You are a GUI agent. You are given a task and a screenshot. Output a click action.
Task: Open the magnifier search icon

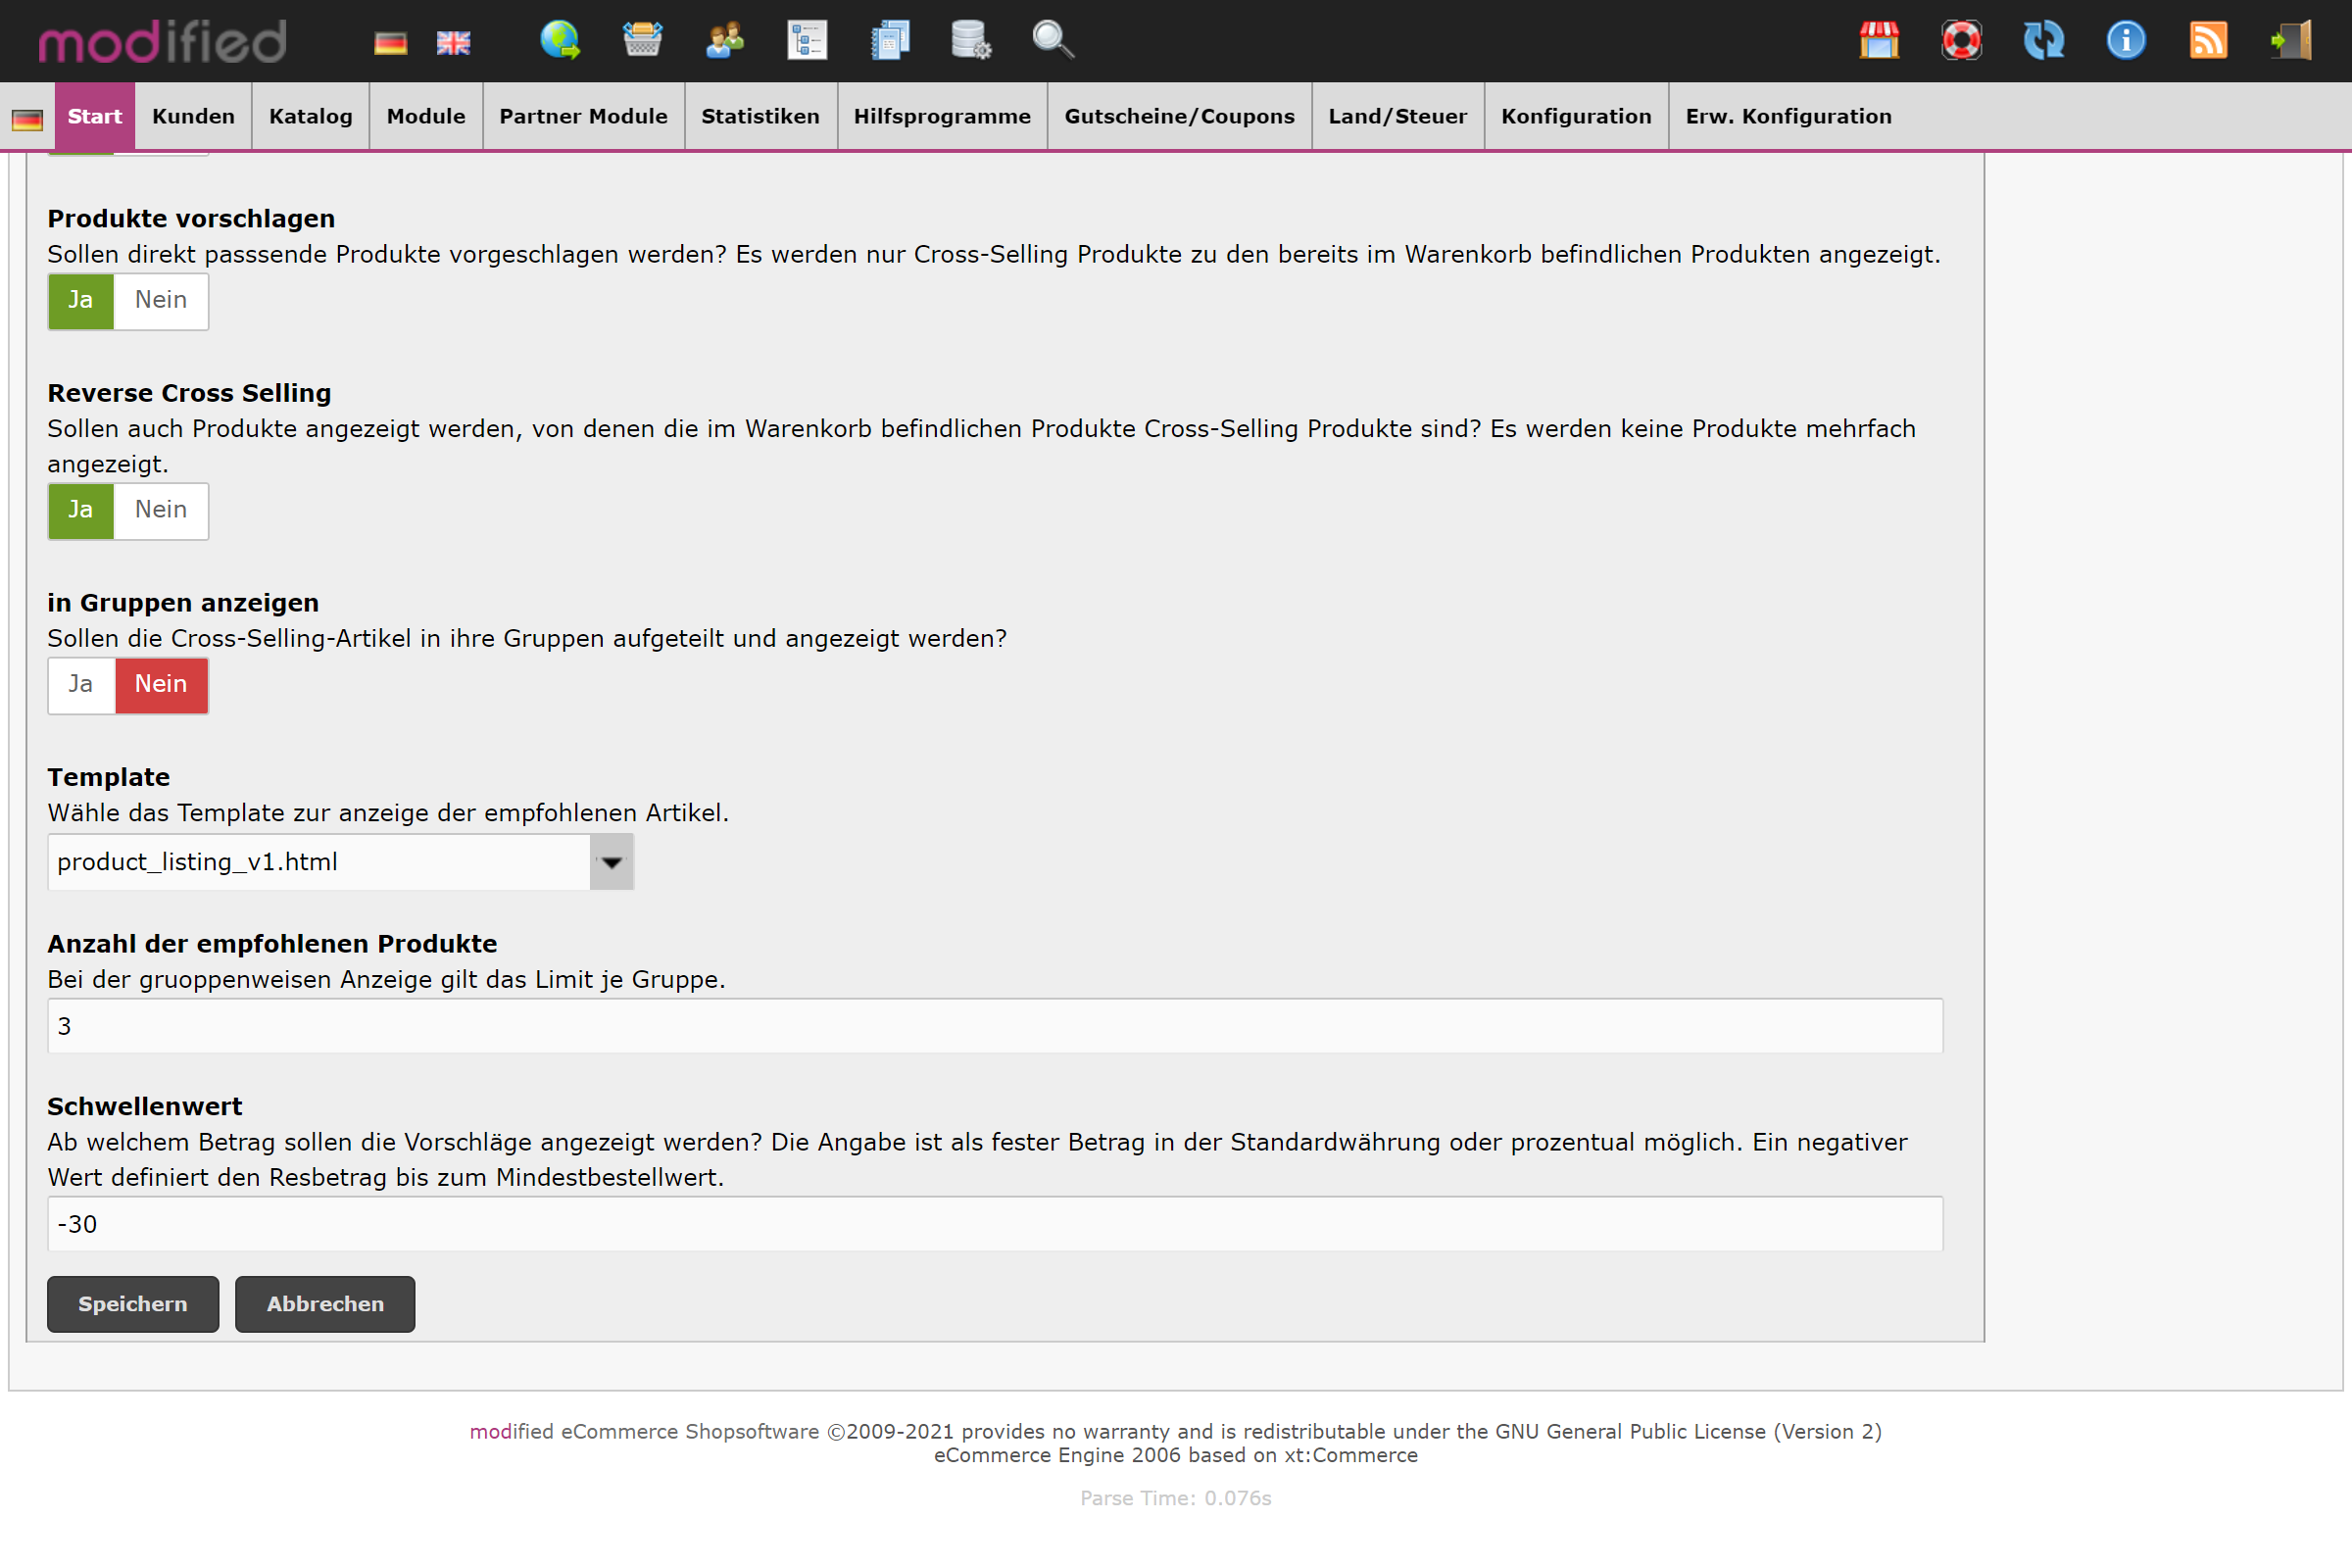(x=1052, y=40)
